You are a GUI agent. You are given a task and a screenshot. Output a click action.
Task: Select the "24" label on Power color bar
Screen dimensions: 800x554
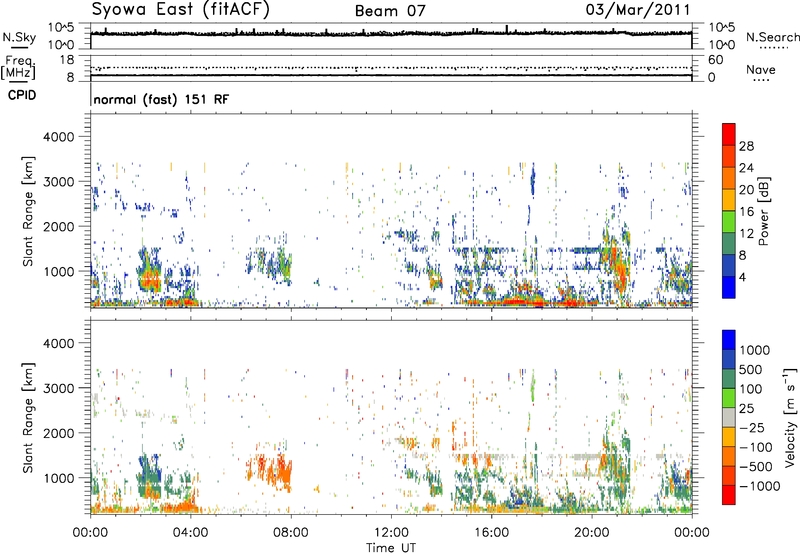pyautogui.click(x=746, y=168)
